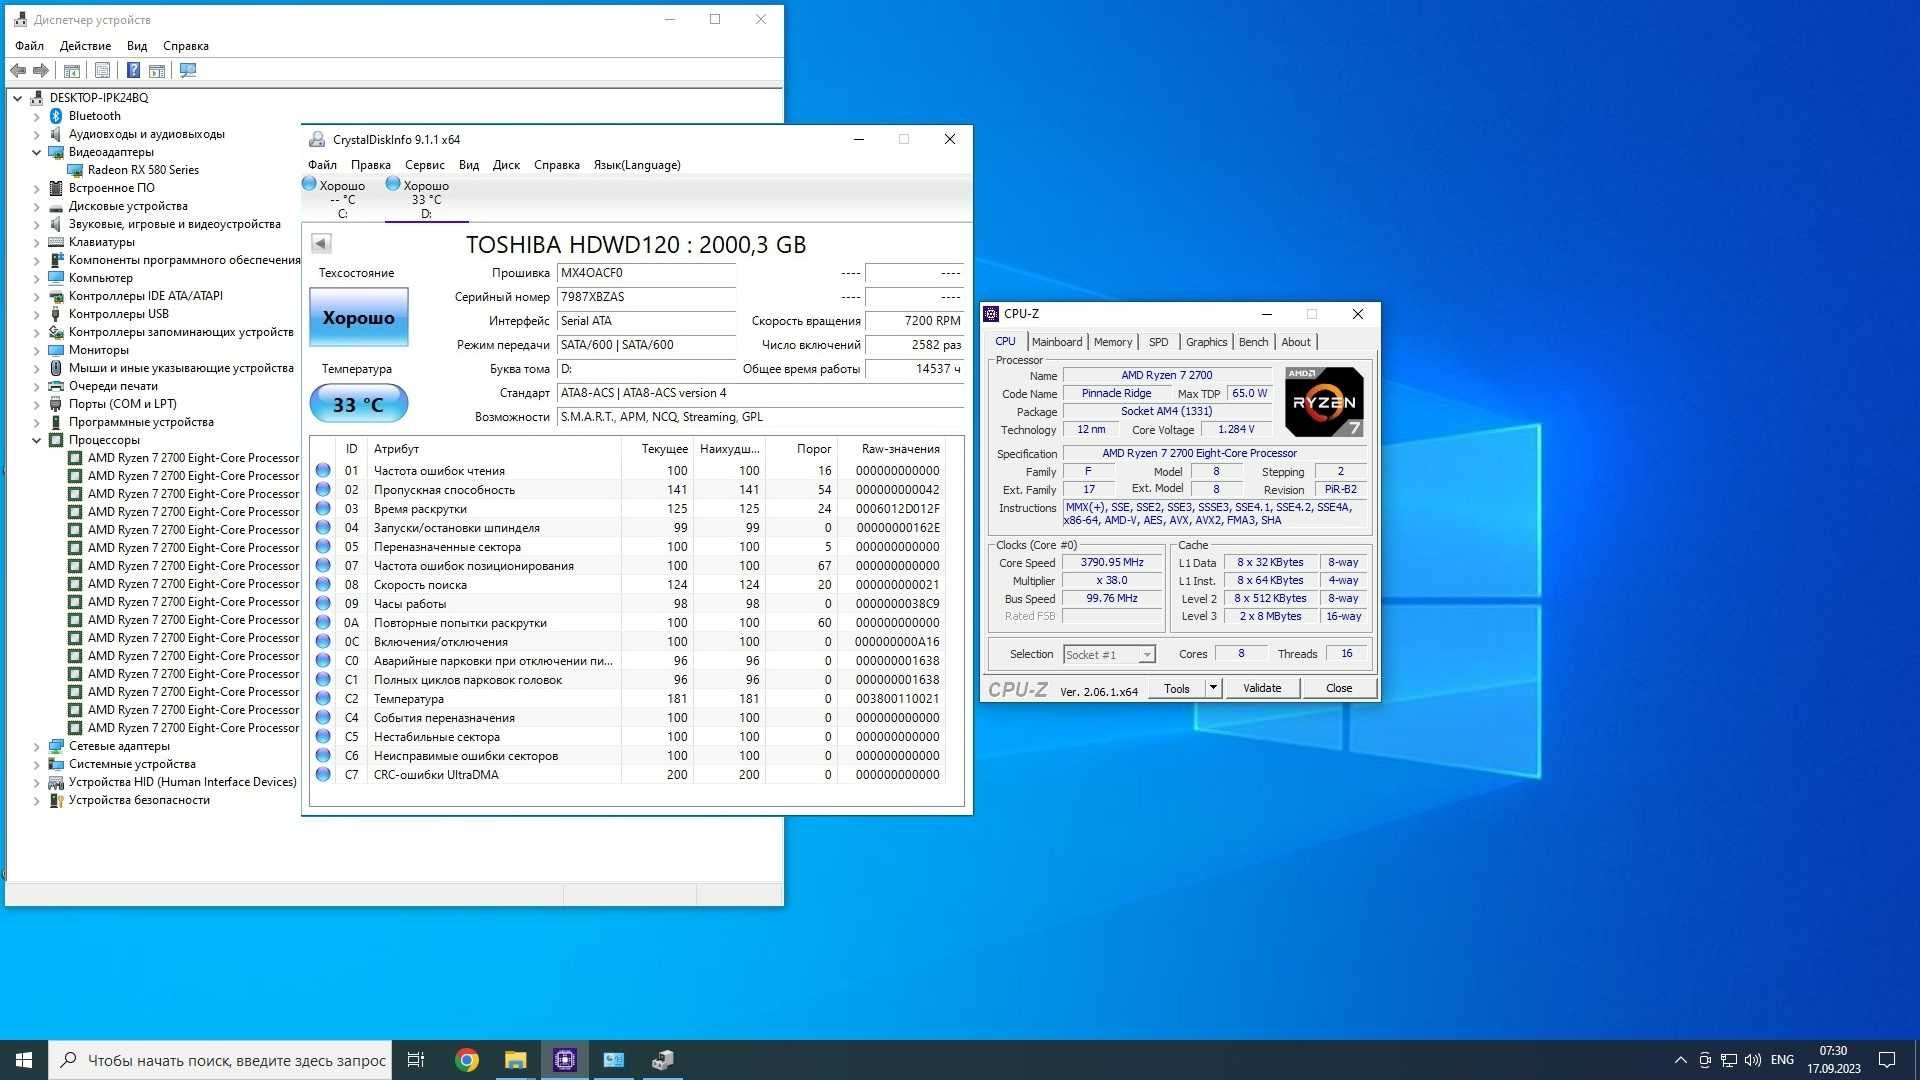Switch to the SPD tab in CPU-Z
This screenshot has width=1920, height=1080.
coord(1158,342)
